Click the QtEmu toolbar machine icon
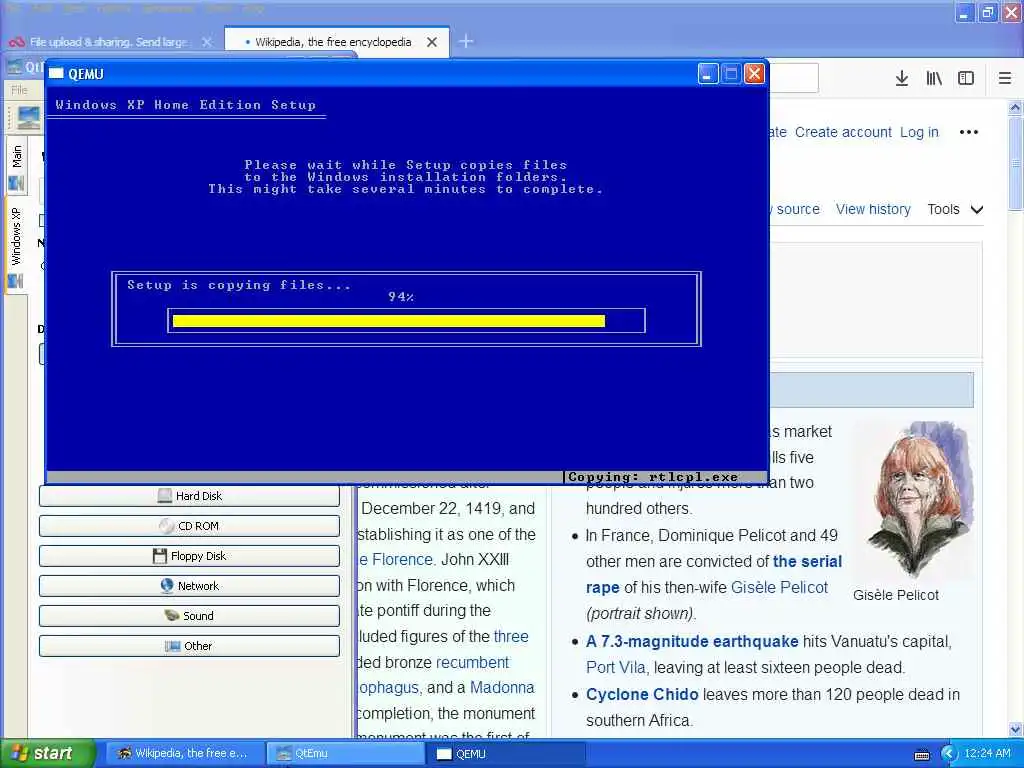This screenshot has width=1024, height=768. point(29,118)
